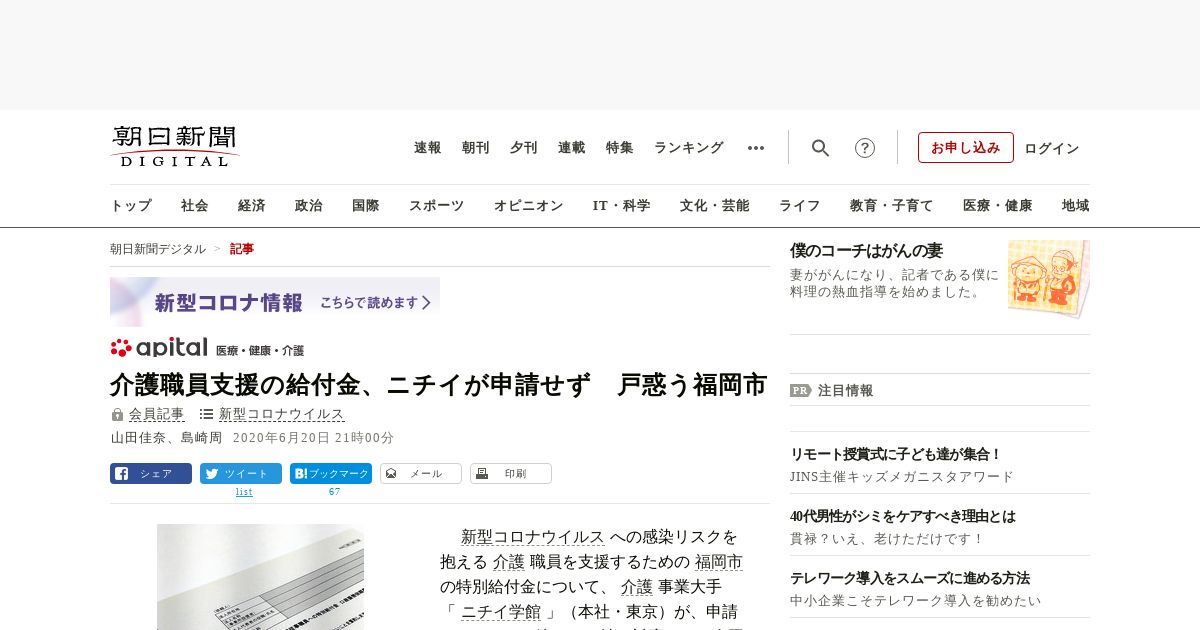The height and width of the screenshot is (630, 1200).
Task: Go to the トップ section tab
Action: point(131,206)
